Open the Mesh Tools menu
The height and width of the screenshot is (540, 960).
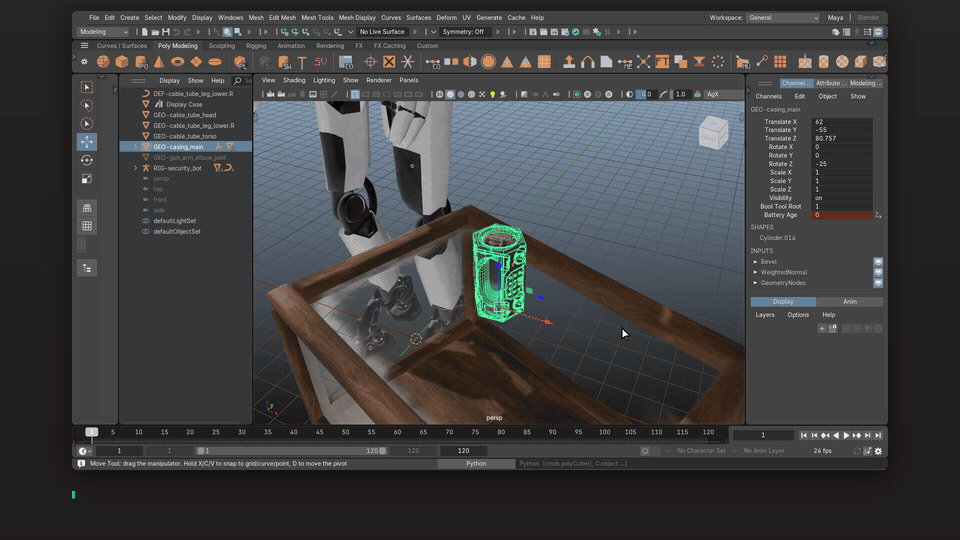click(x=317, y=18)
